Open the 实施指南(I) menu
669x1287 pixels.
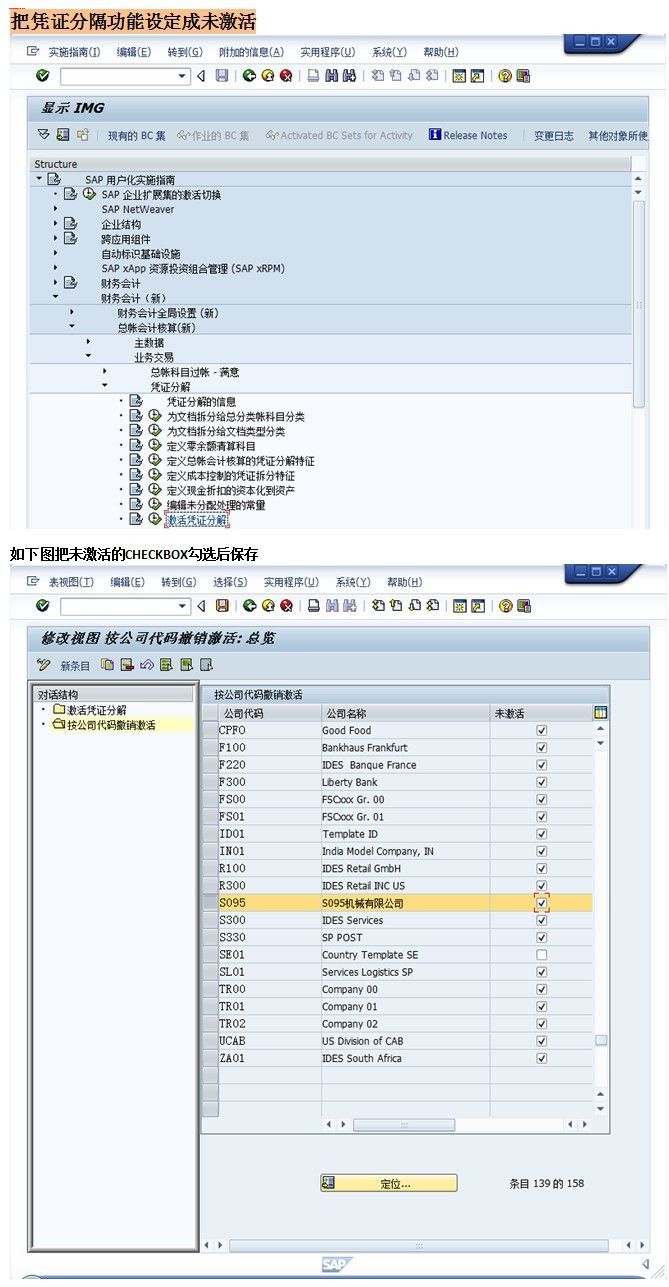[74, 52]
